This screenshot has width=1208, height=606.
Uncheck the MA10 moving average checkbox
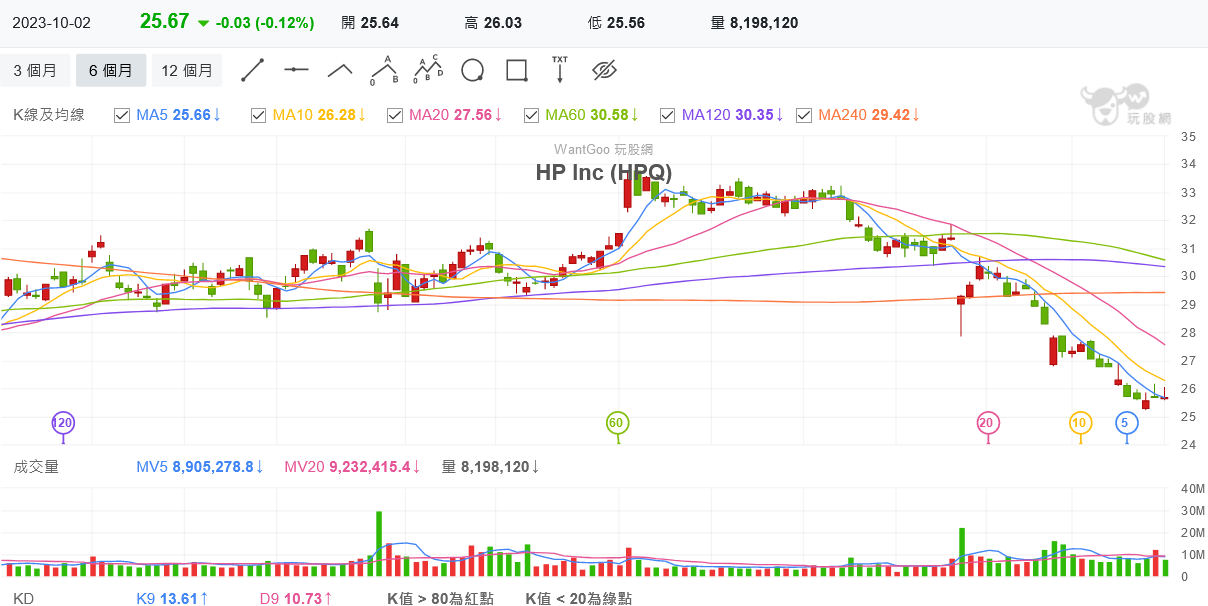(258, 115)
